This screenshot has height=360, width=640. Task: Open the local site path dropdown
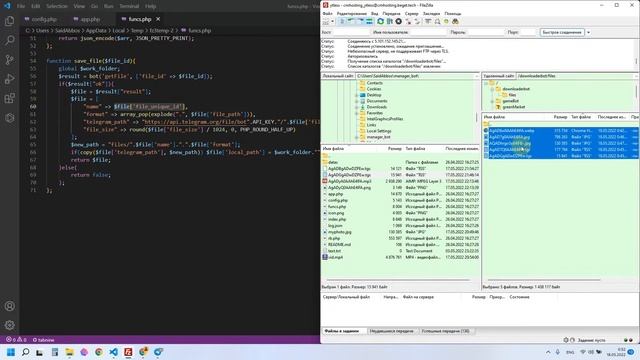pos(476,76)
